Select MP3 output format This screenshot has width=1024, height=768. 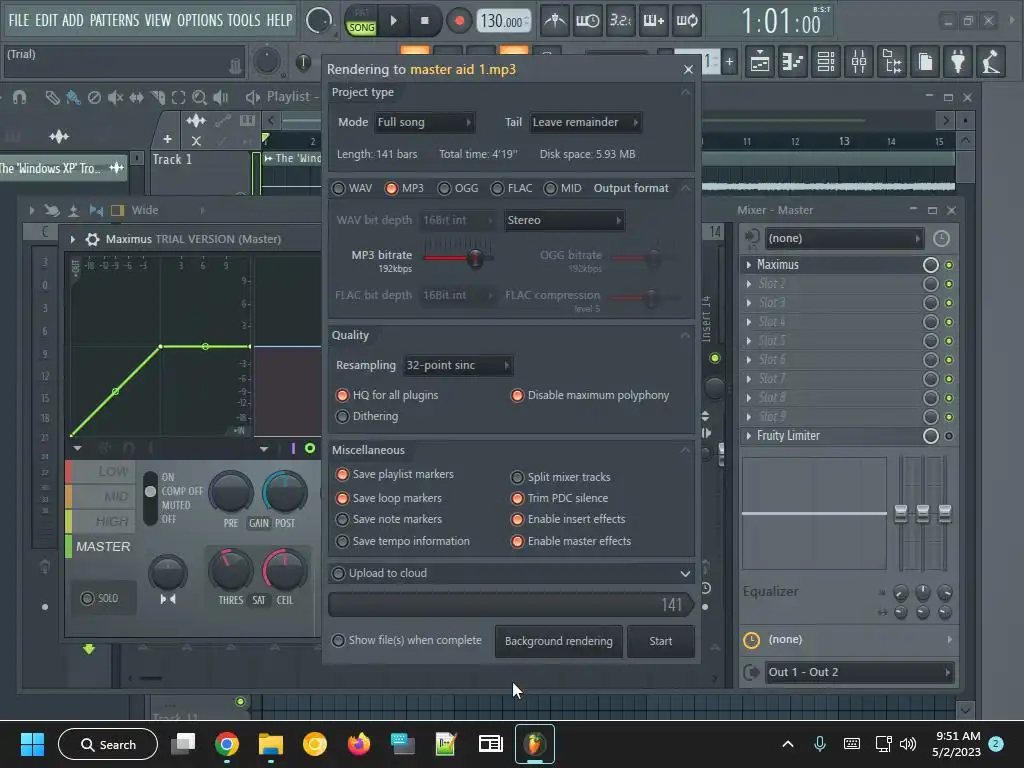click(404, 188)
